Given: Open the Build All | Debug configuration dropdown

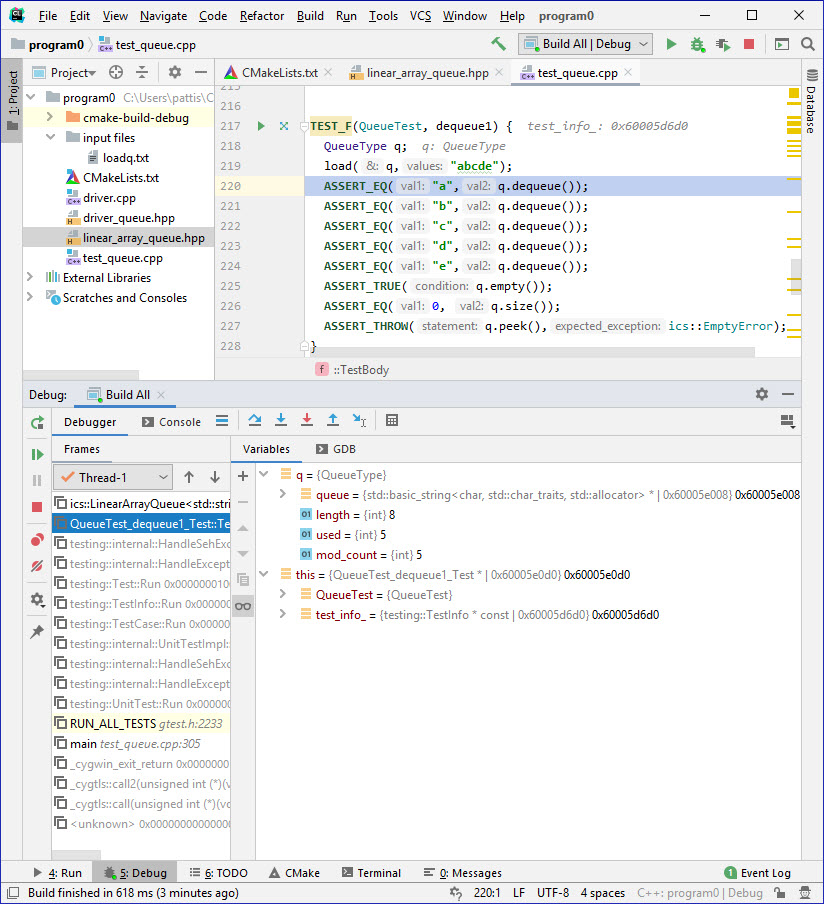Looking at the screenshot, I should tap(585, 44).
